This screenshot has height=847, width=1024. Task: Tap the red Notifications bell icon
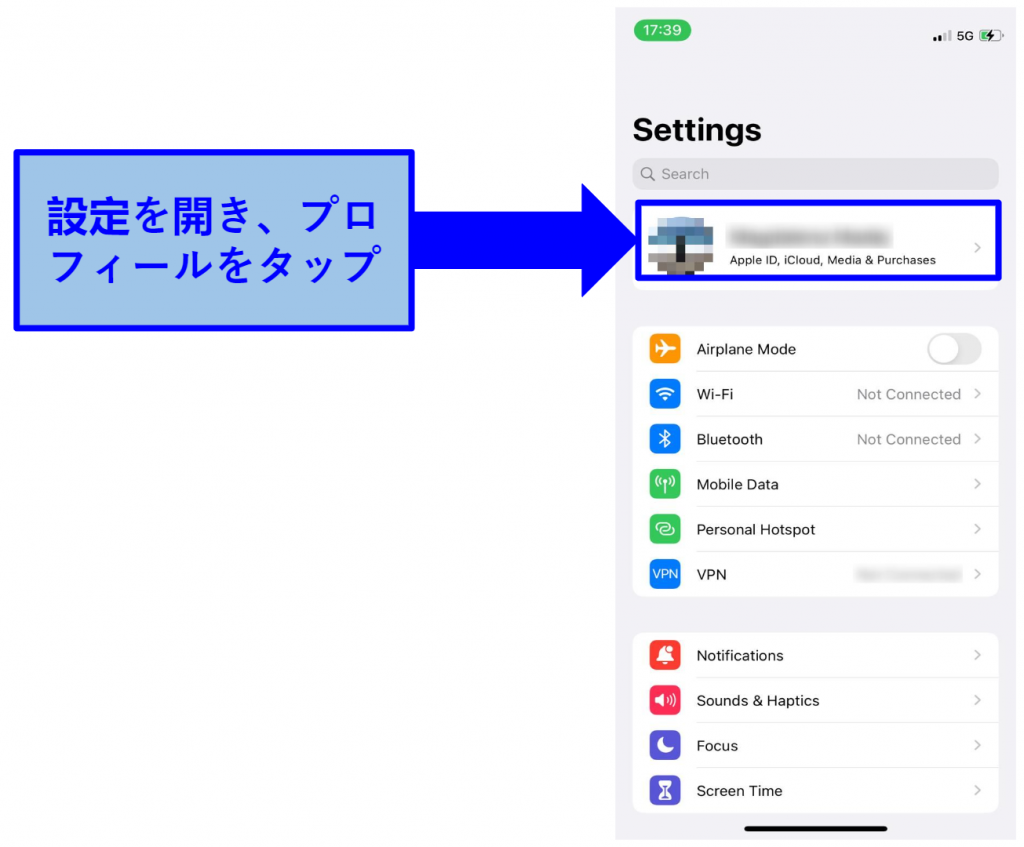(664, 655)
